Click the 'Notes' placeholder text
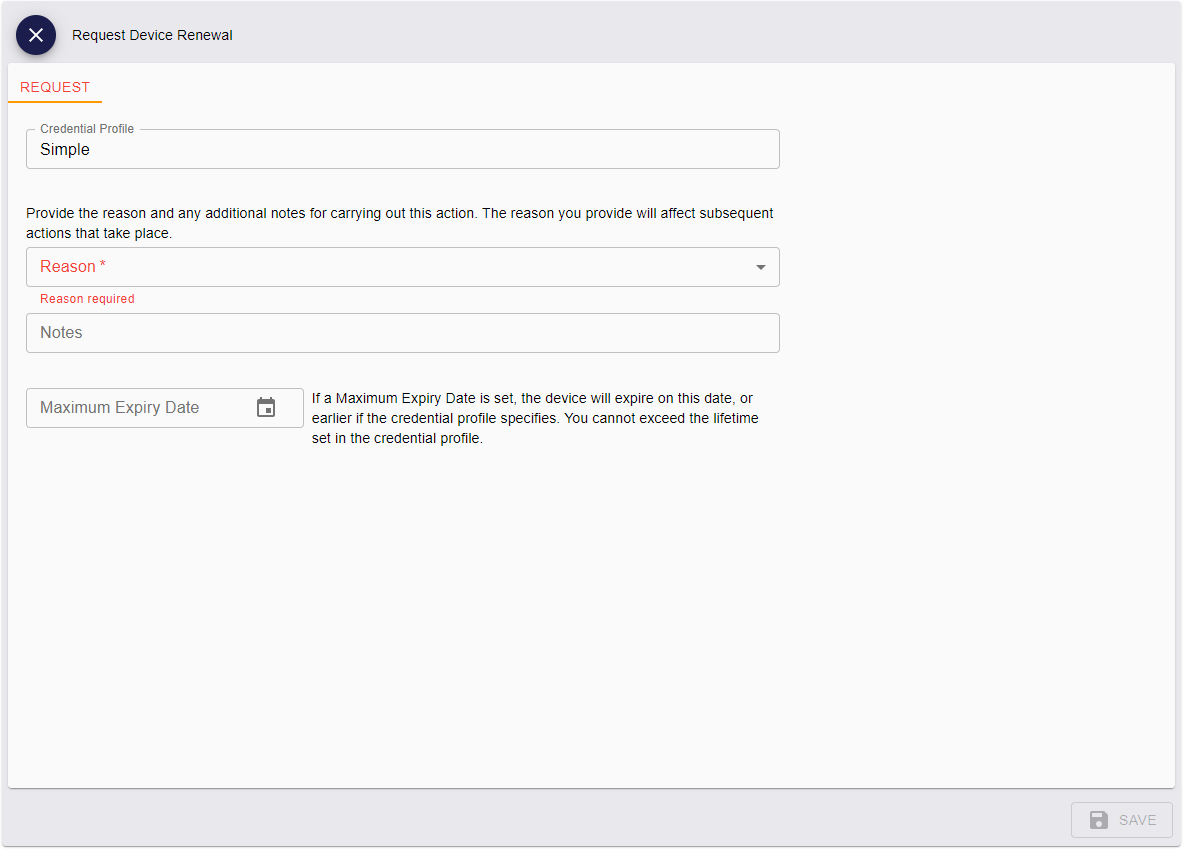 click(x=61, y=333)
